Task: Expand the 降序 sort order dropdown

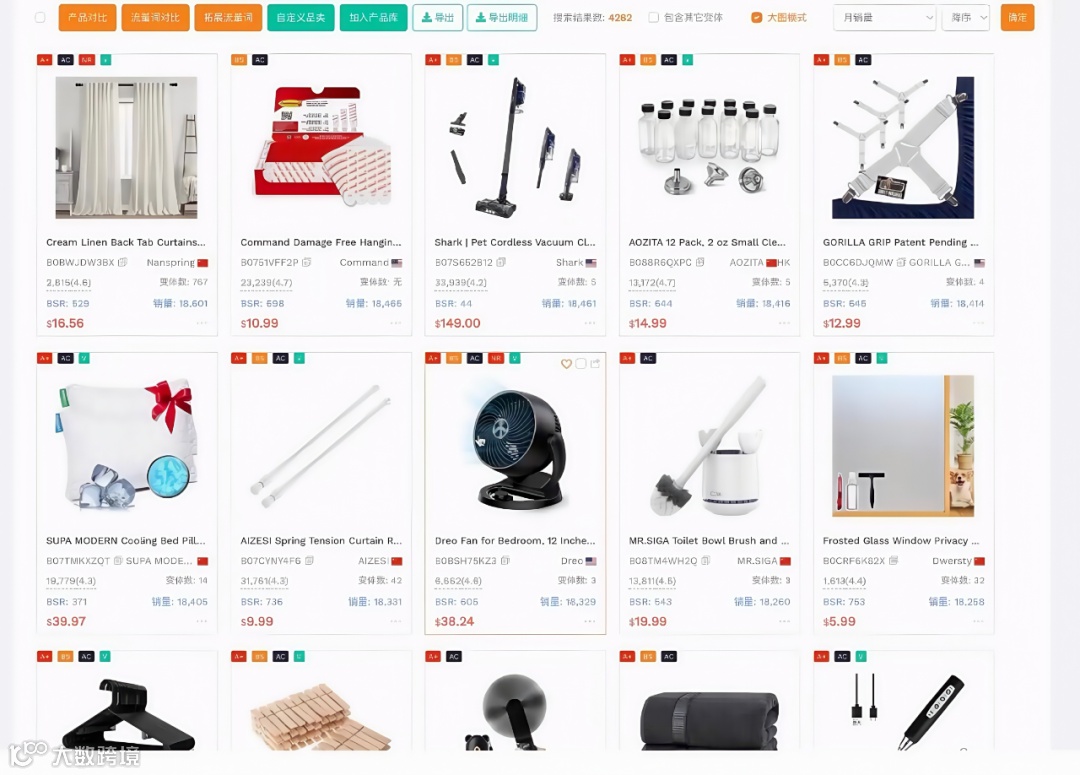Action: coord(966,17)
